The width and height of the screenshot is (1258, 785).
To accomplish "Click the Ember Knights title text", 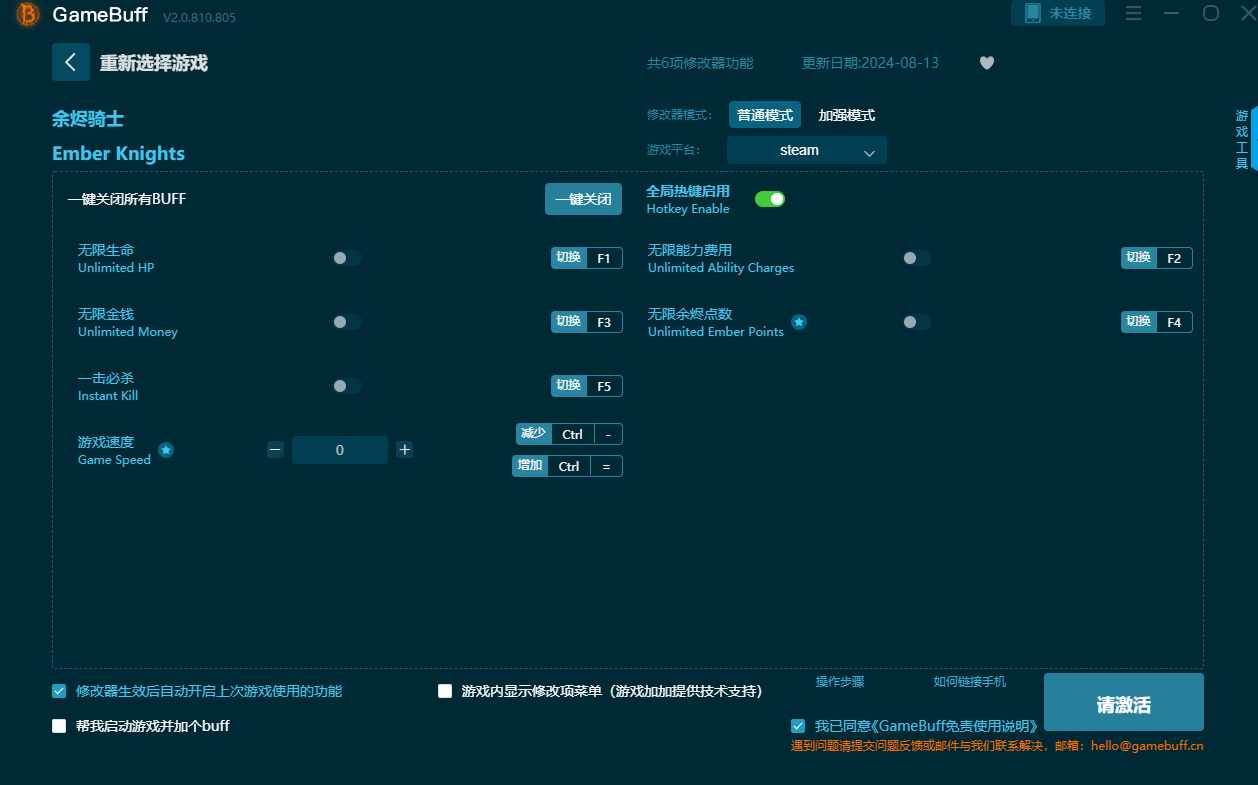I will click(118, 153).
